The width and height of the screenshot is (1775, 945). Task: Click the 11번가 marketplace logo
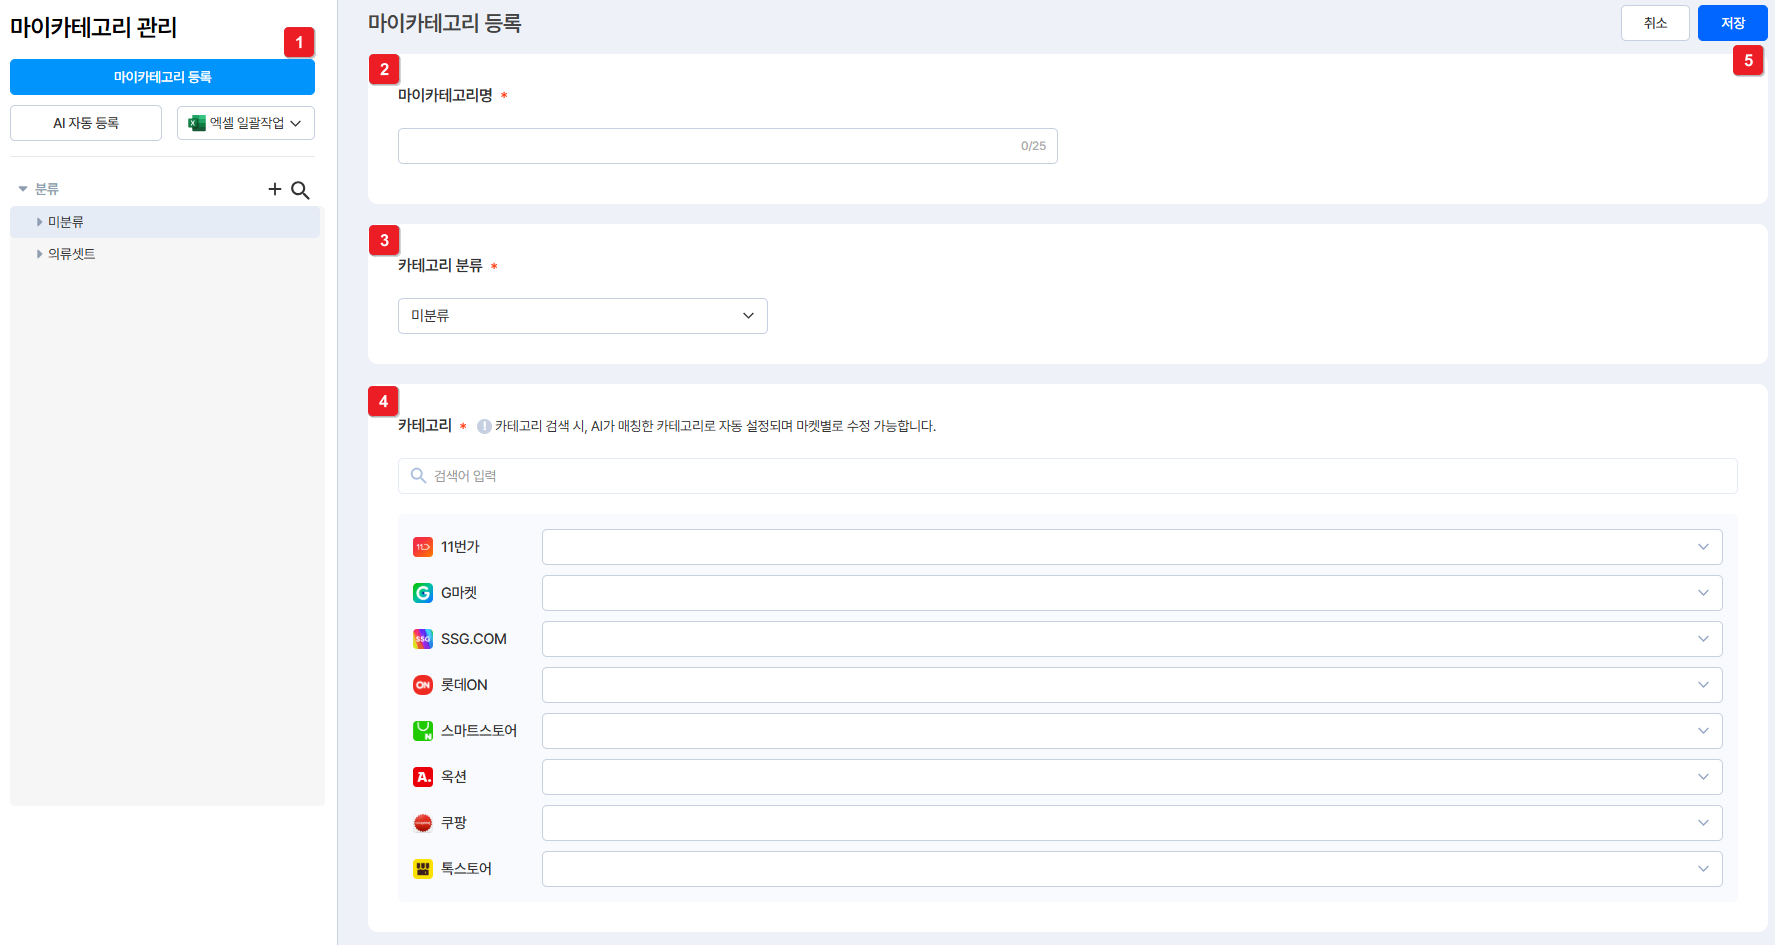[423, 547]
